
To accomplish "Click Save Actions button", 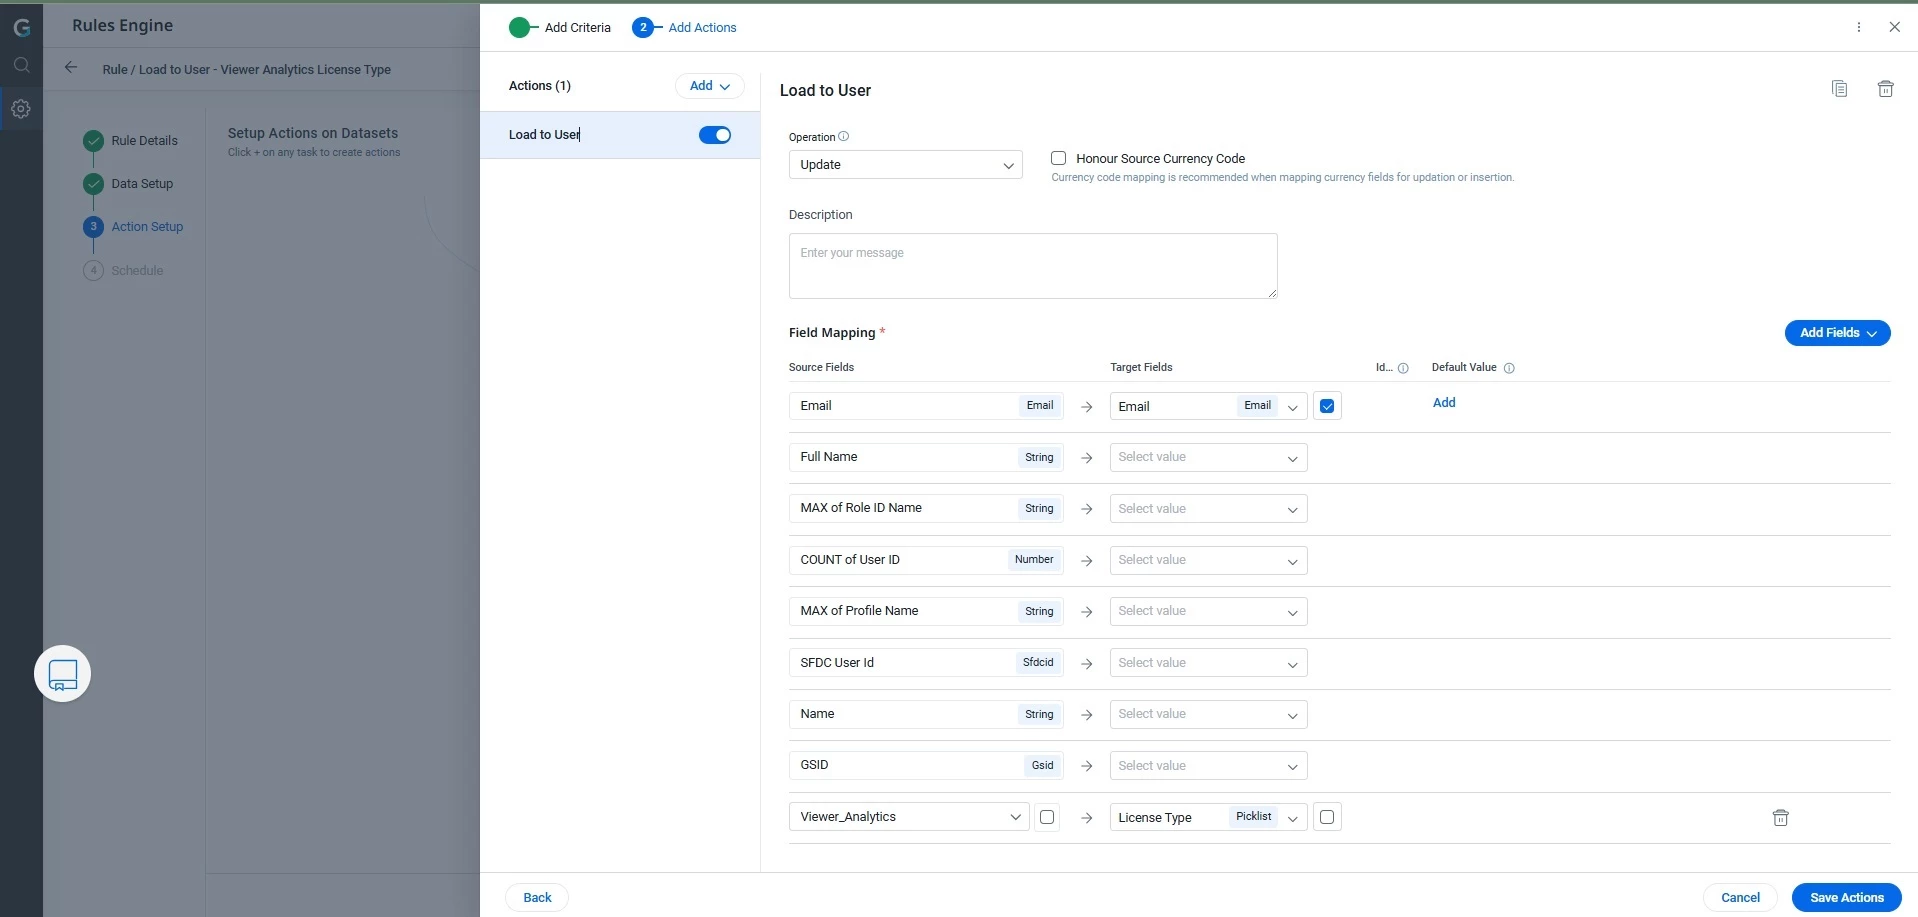I will (1846, 898).
